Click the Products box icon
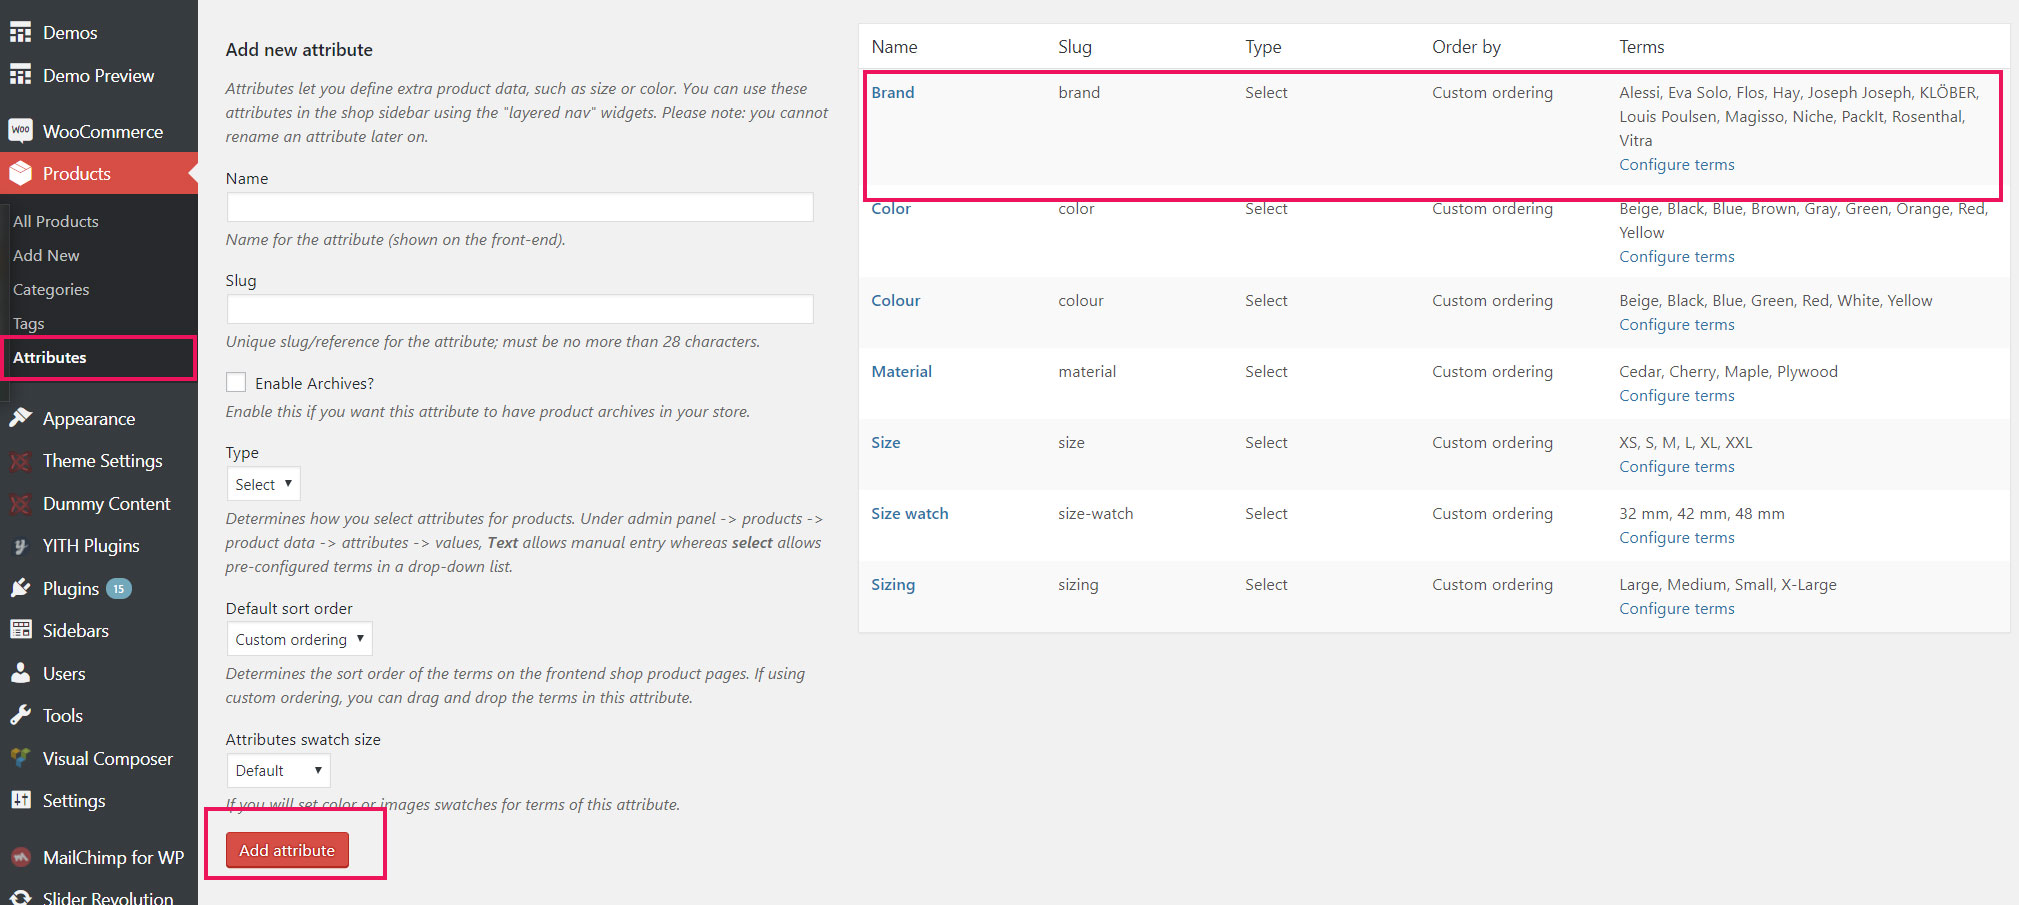The height and width of the screenshot is (905, 2019). [21, 173]
